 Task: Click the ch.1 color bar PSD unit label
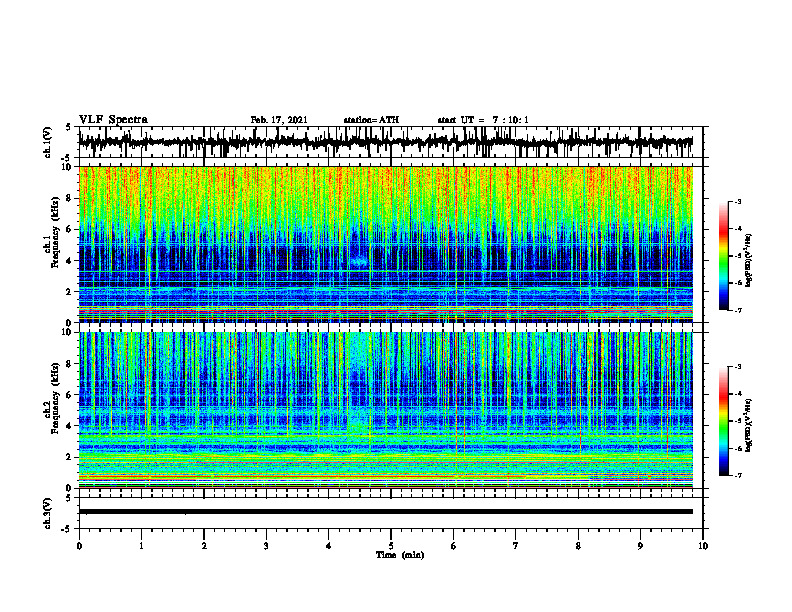(749, 261)
